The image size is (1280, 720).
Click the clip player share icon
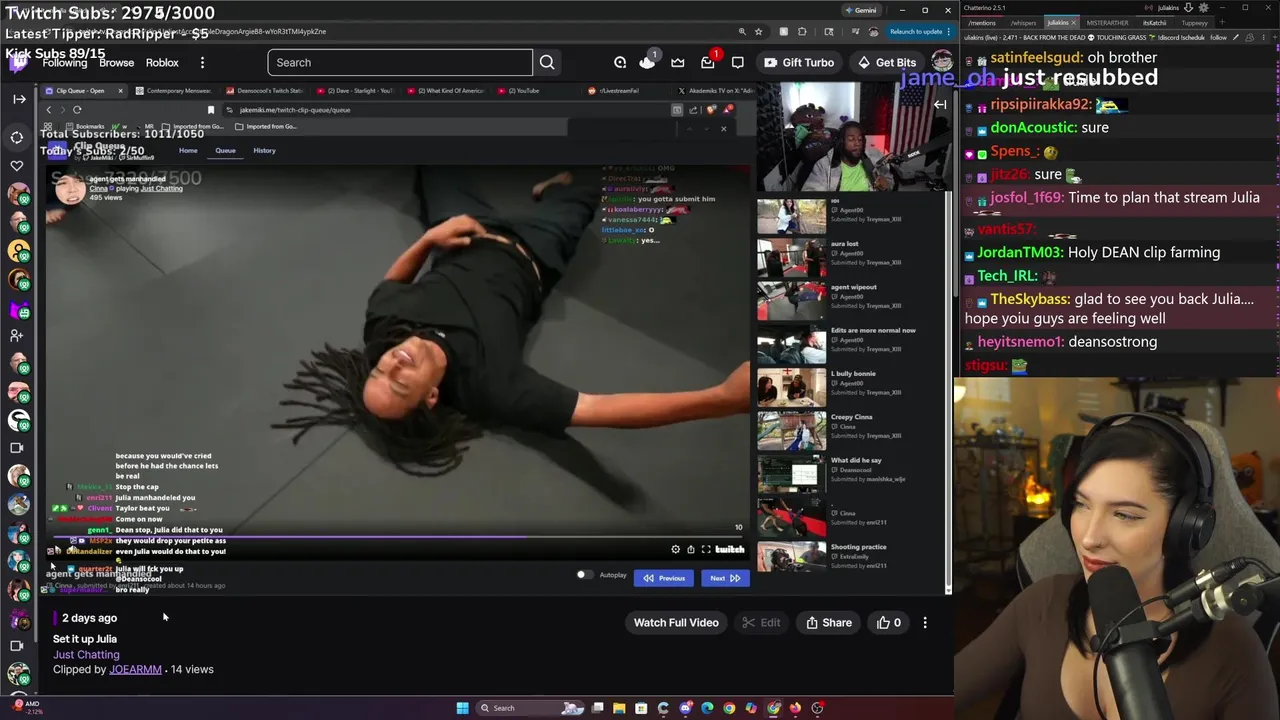tap(691, 549)
